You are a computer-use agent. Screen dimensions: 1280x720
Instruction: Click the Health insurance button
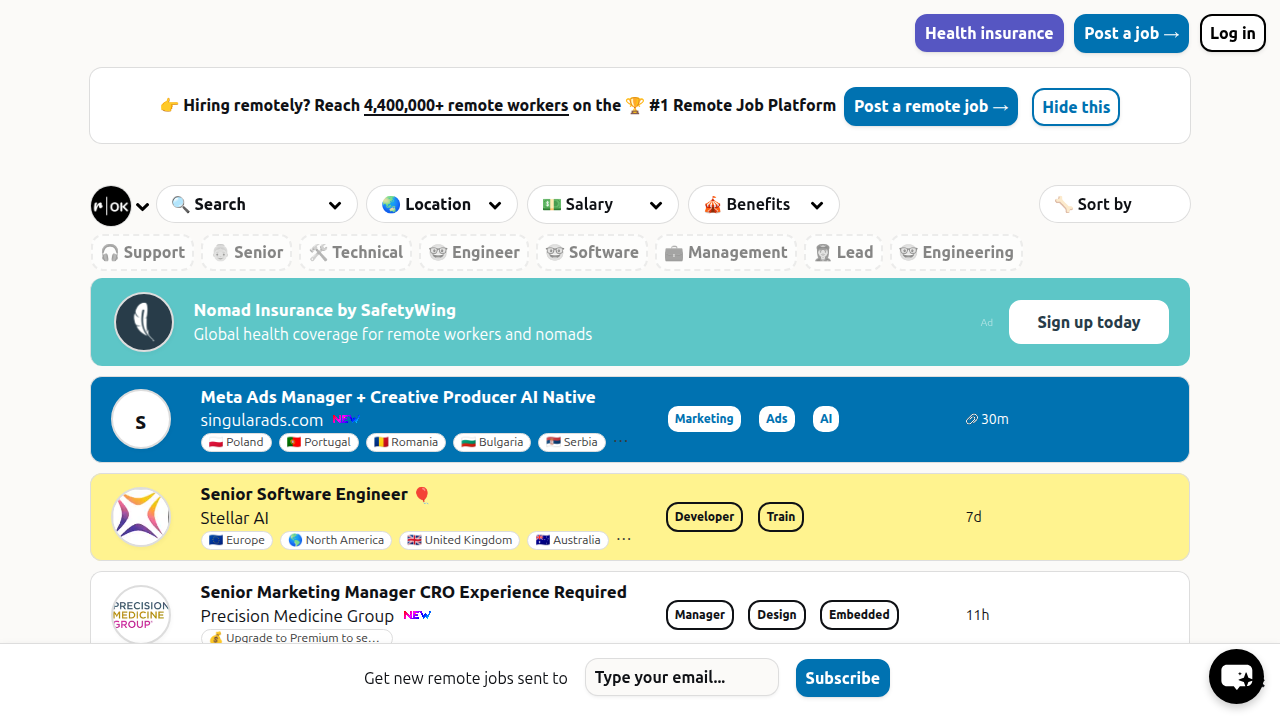[989, 33]
